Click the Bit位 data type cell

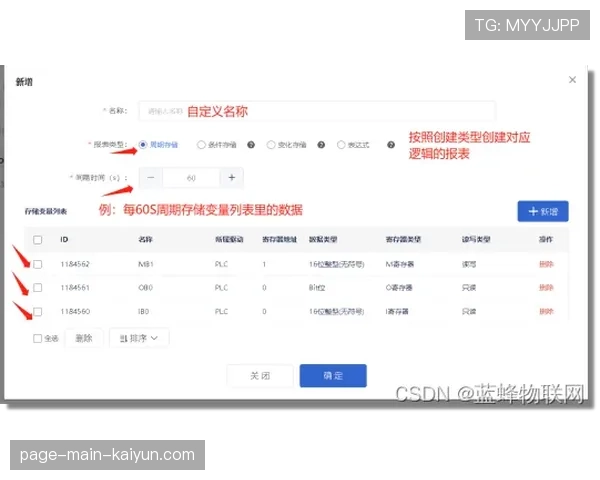(x=317, y=287)
